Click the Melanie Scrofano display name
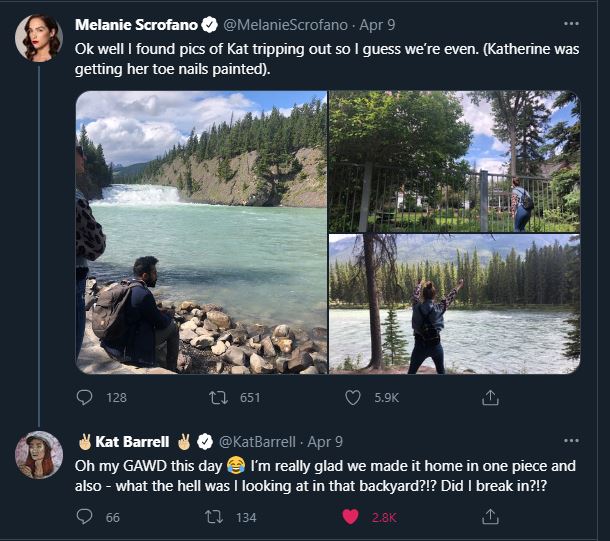The height and width of the screenshot is (541, 610). 135,24
